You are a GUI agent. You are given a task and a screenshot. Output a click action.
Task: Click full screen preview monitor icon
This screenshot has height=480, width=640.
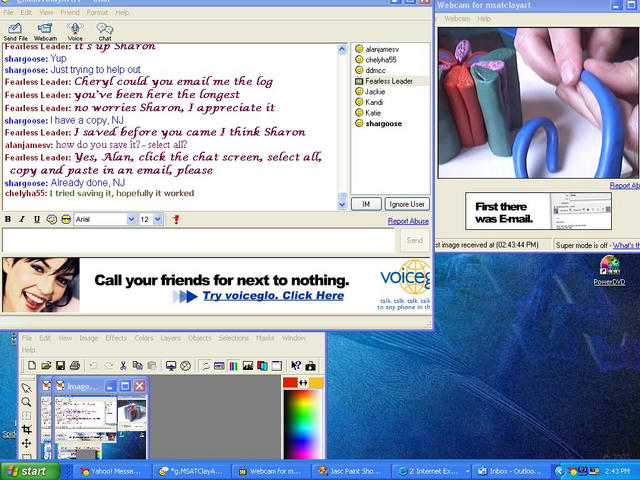[171, 366]
